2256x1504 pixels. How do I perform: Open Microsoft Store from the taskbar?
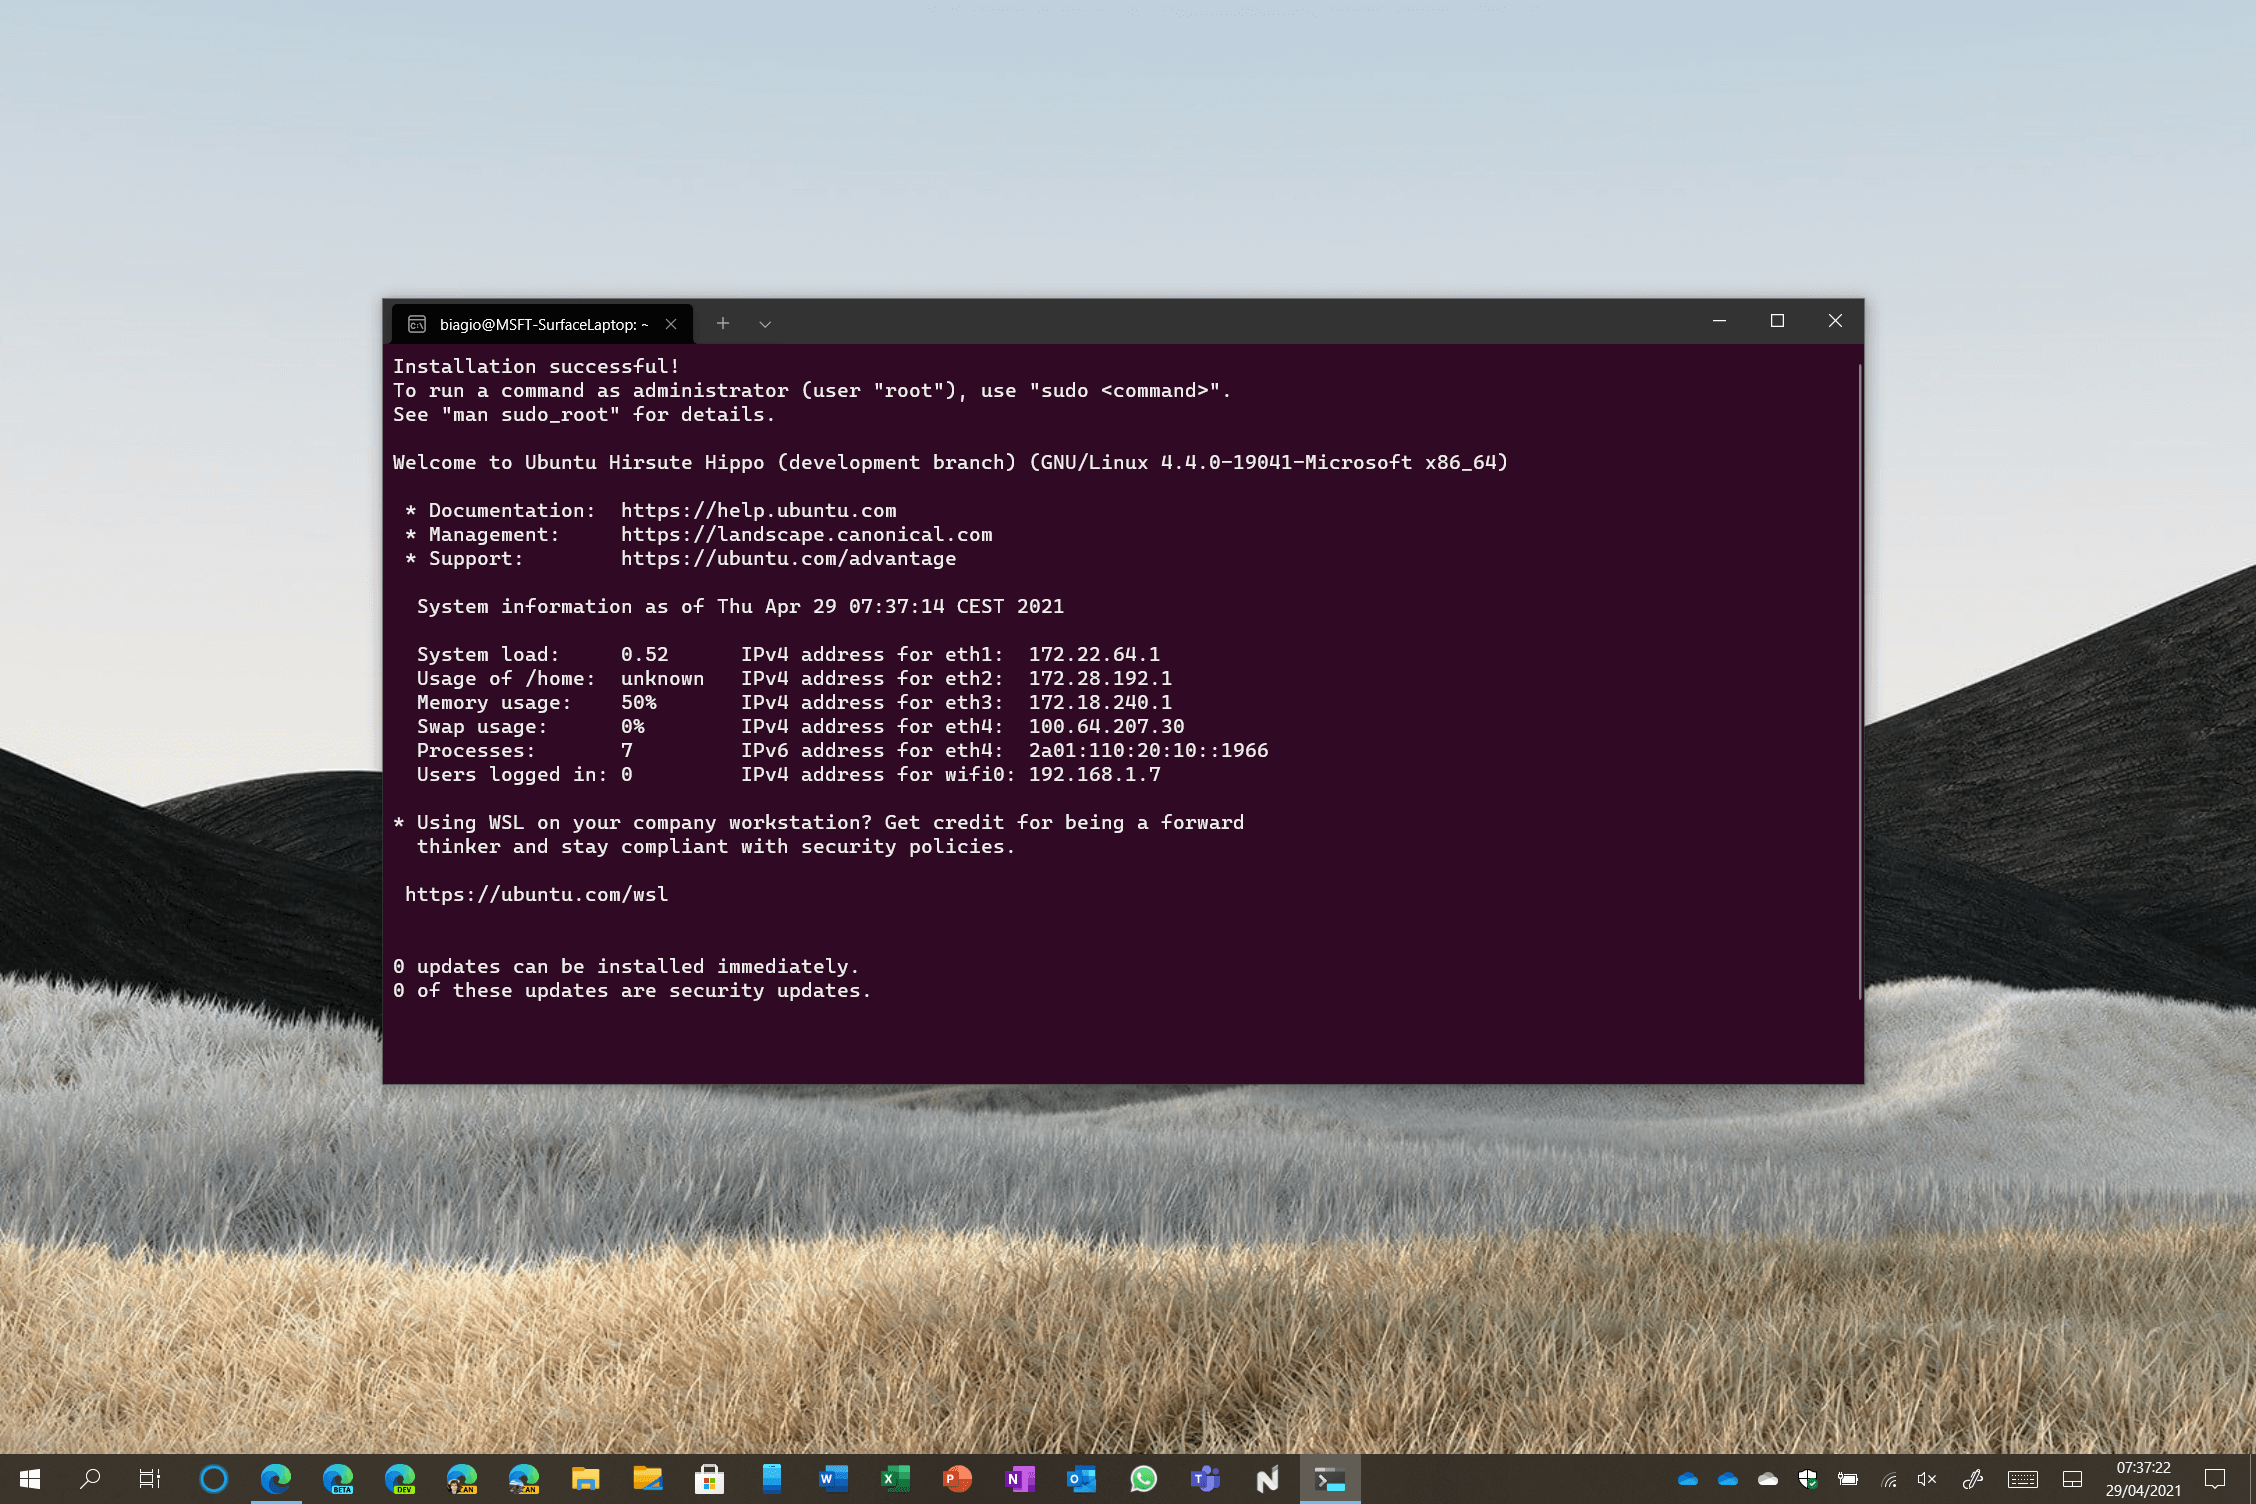tap(710, 1478)
